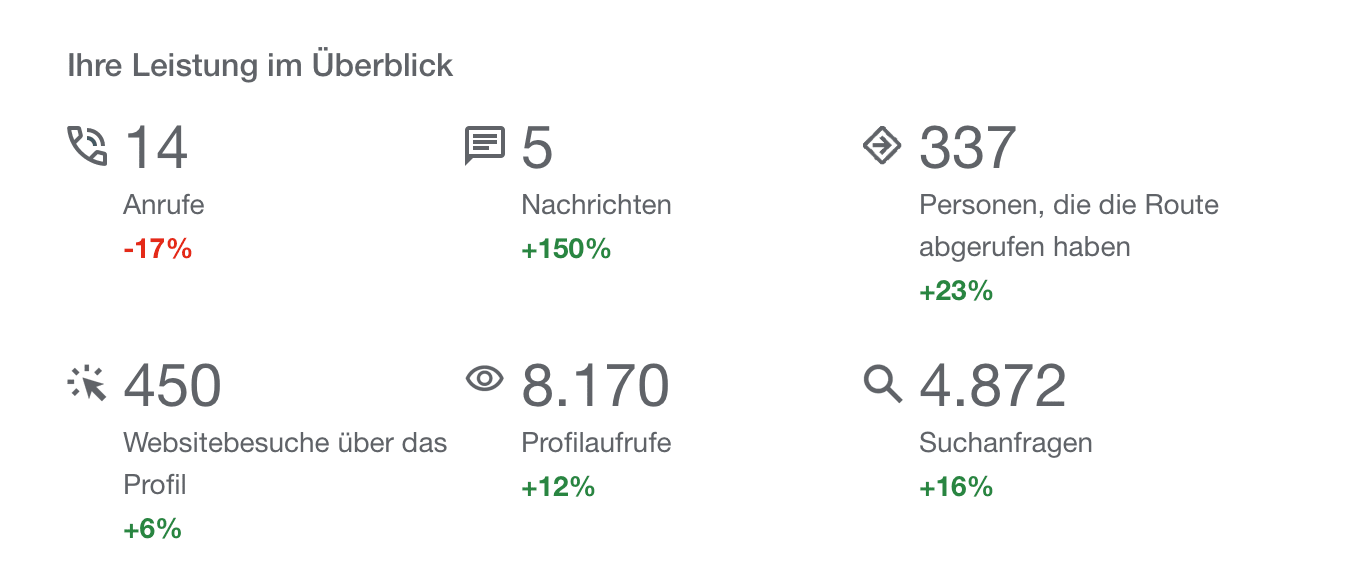
Task: Open the 450 website visits number
Action: click(x=172, y=386)
